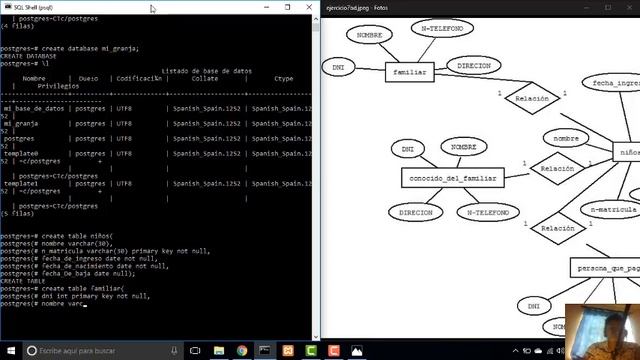Image resolution: width=640 pixels, height=360 pixels.
Task: Click the 'Listado de base de datos' heading
Action: coord(207,71)
